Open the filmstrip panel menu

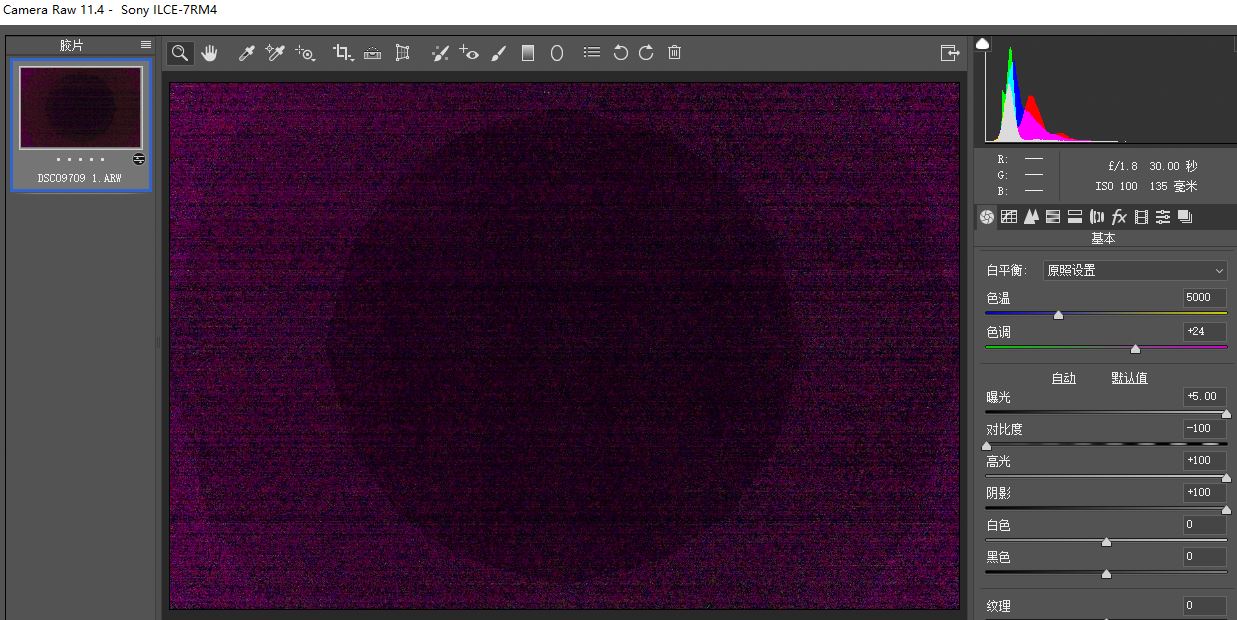click(146, 45)
